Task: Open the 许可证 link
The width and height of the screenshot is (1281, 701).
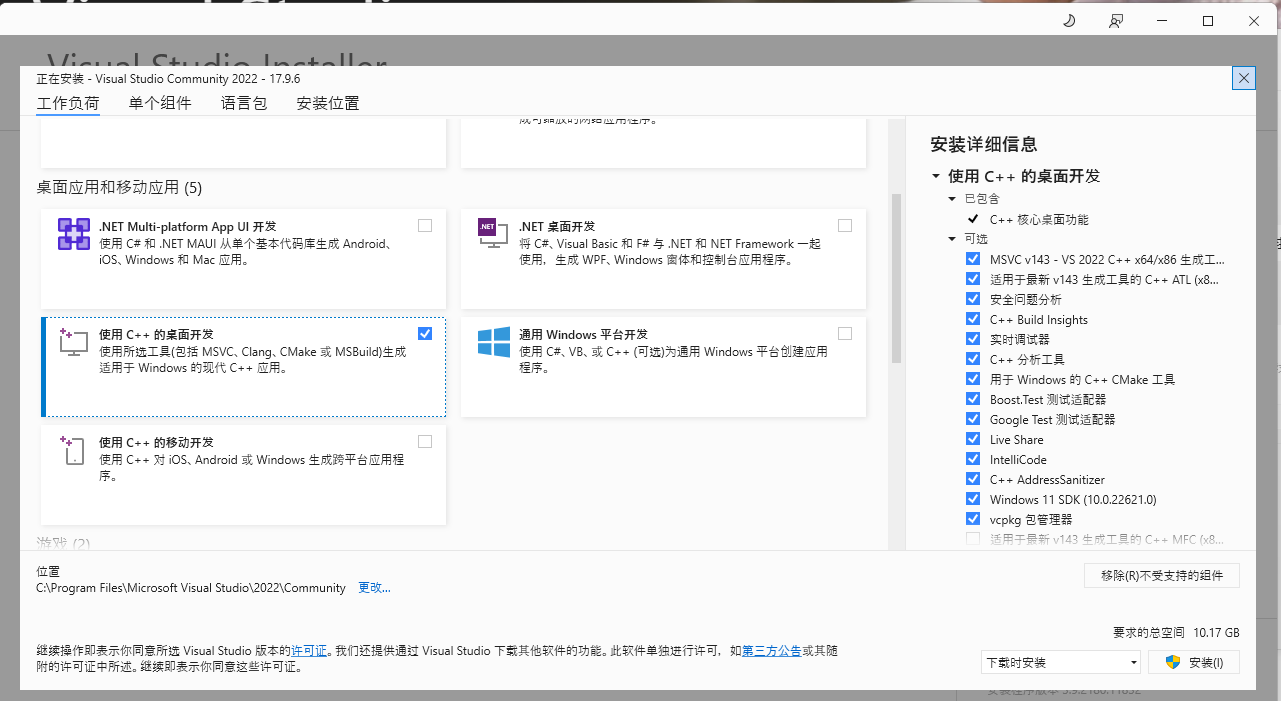Action: (x=309, y=651)
